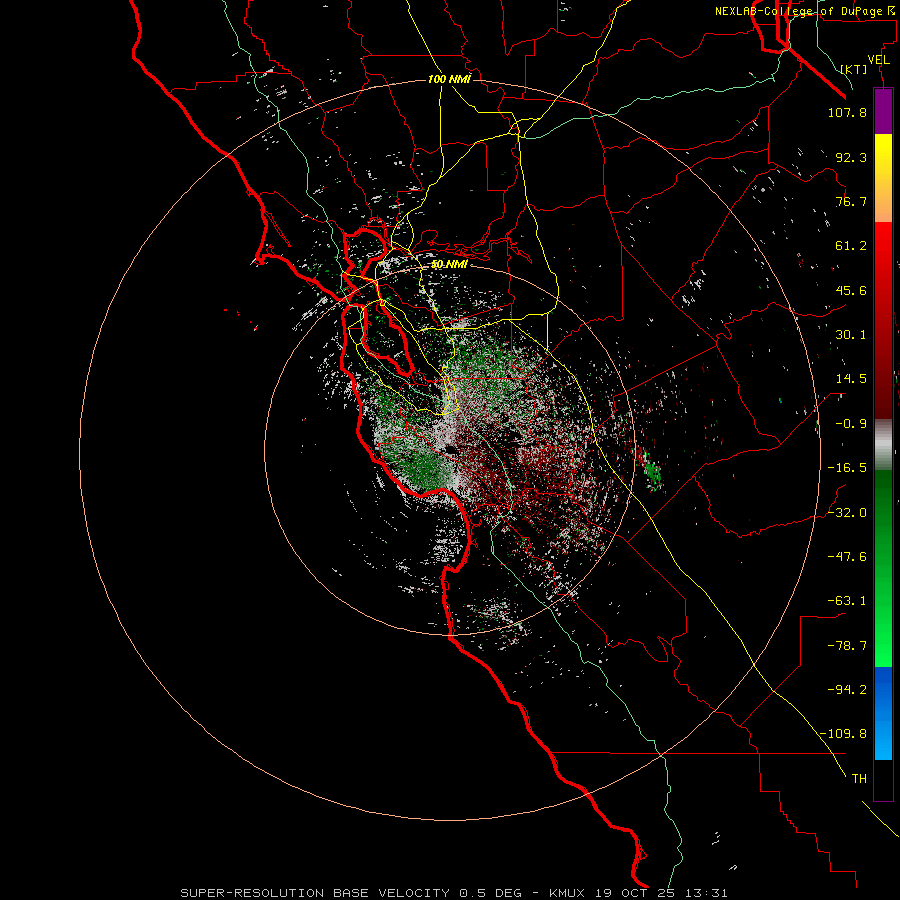This screenshot has width=900, height=900.
Task: Select the 45.6 legend value
Action: 851,290
